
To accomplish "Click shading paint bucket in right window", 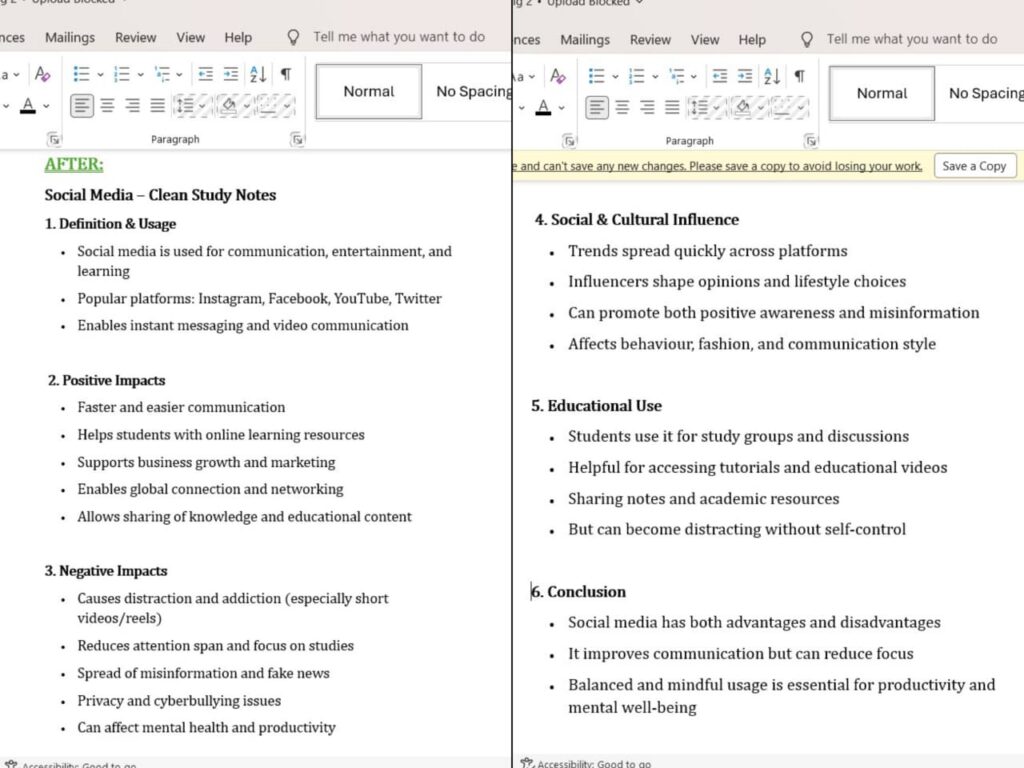I will point(743,107).
